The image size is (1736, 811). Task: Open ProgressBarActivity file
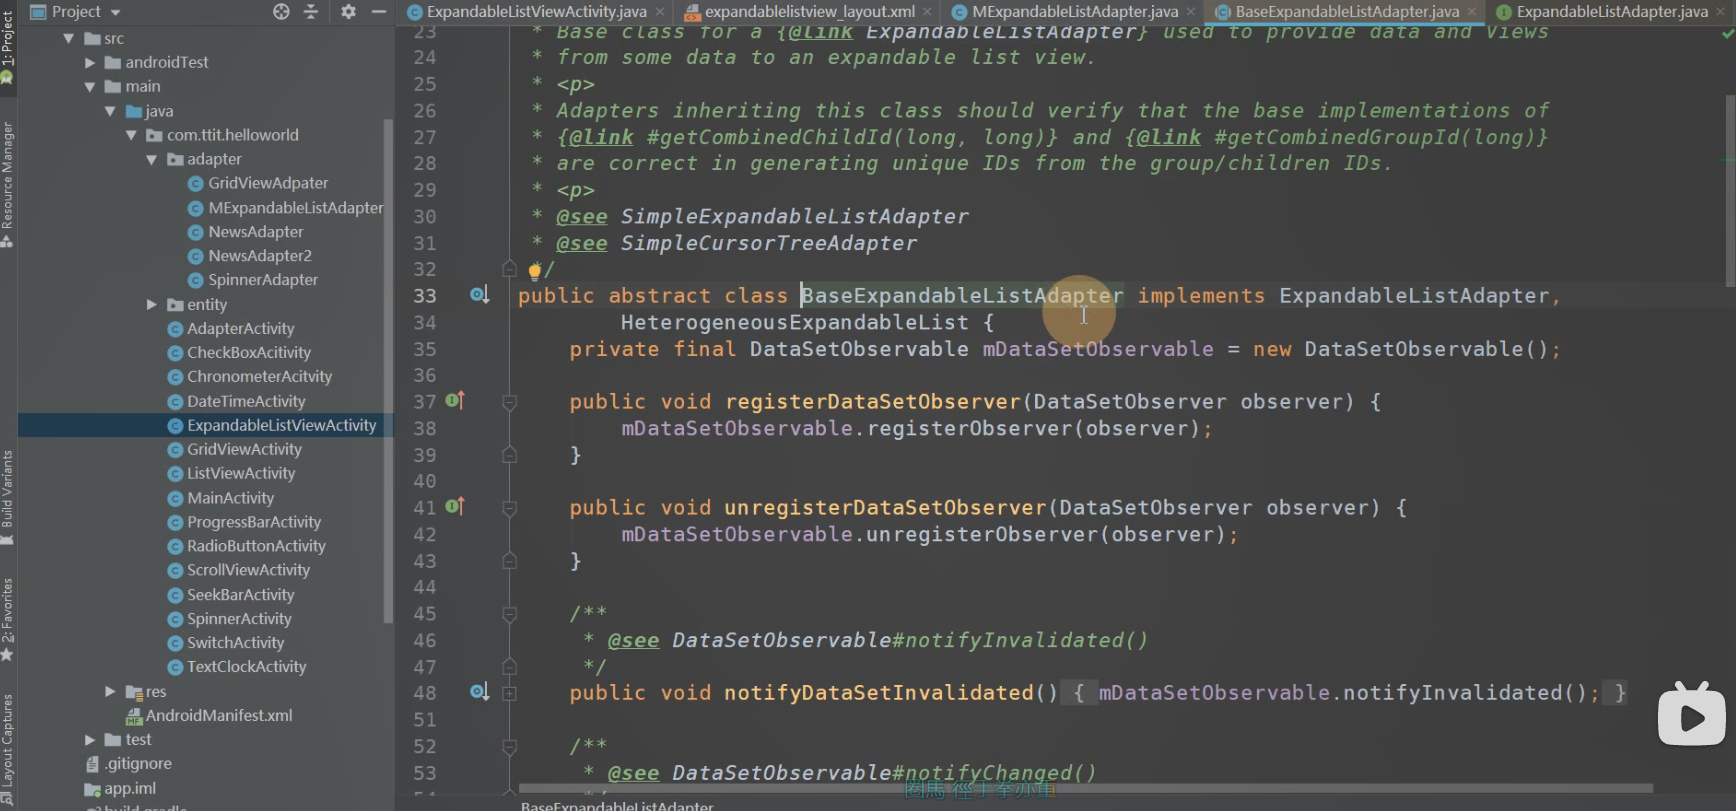pyautogui.click(x=244, y=522)
